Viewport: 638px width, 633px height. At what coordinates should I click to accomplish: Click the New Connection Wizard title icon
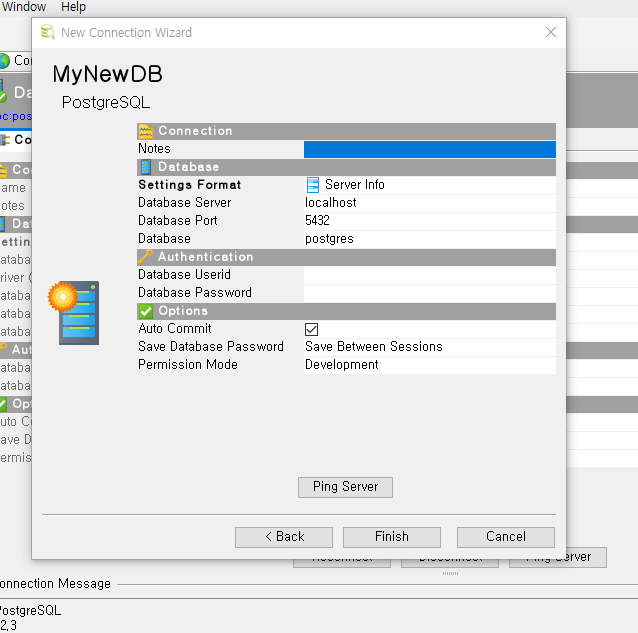point(48,32)
